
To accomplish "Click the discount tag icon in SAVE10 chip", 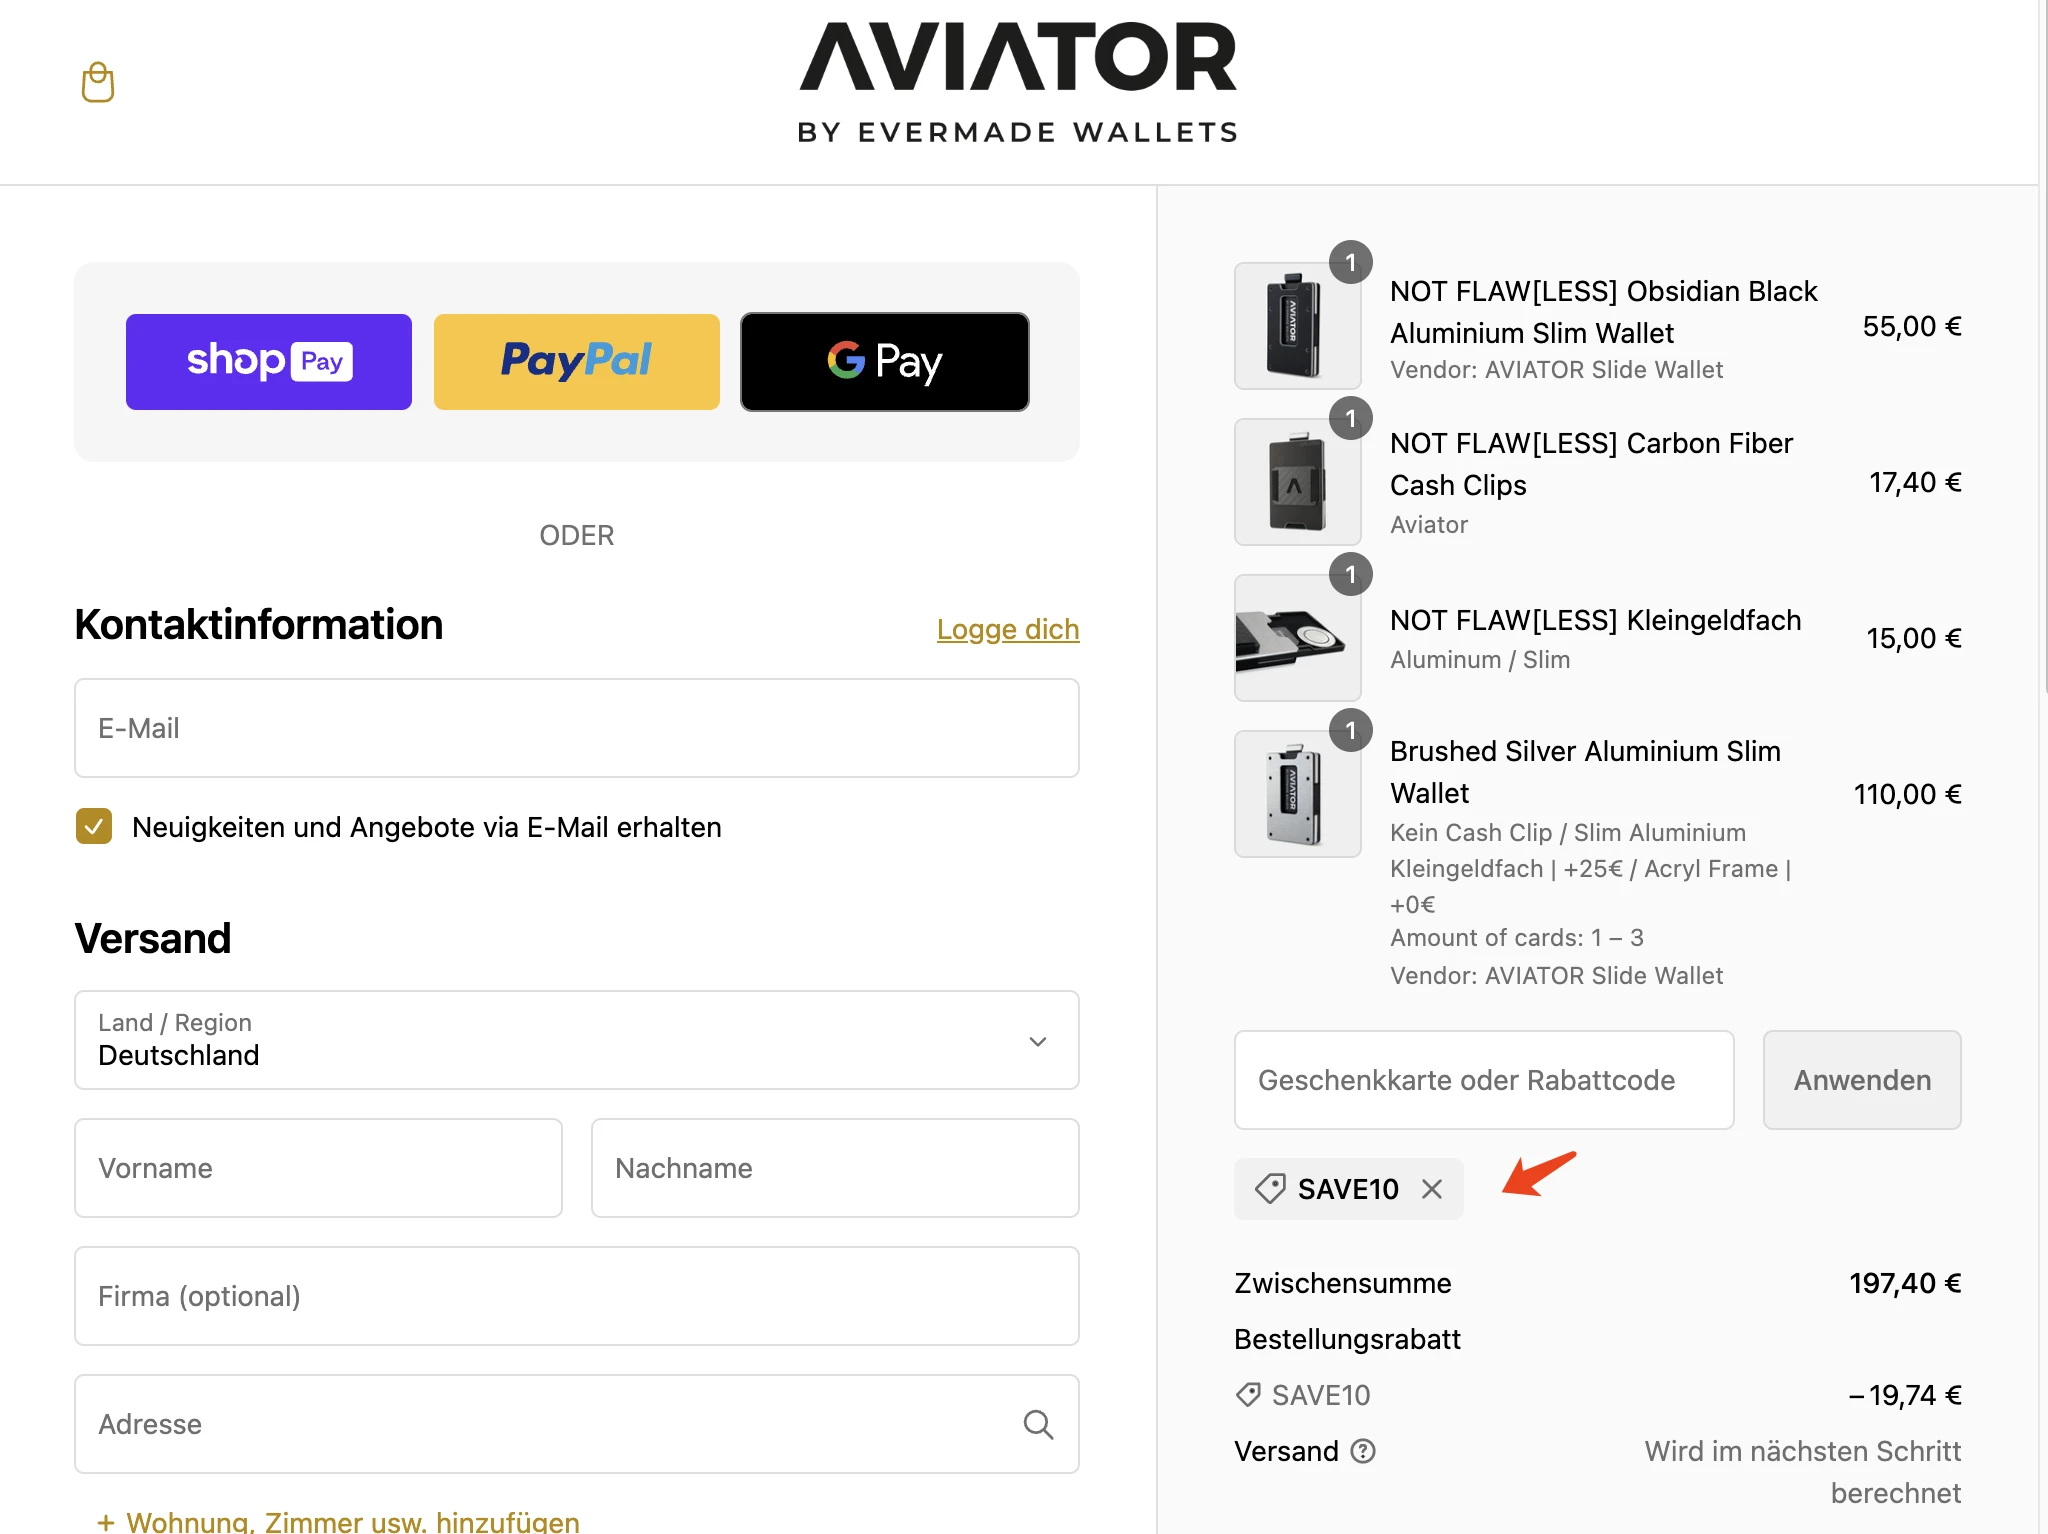I will pos(1270,1189).
